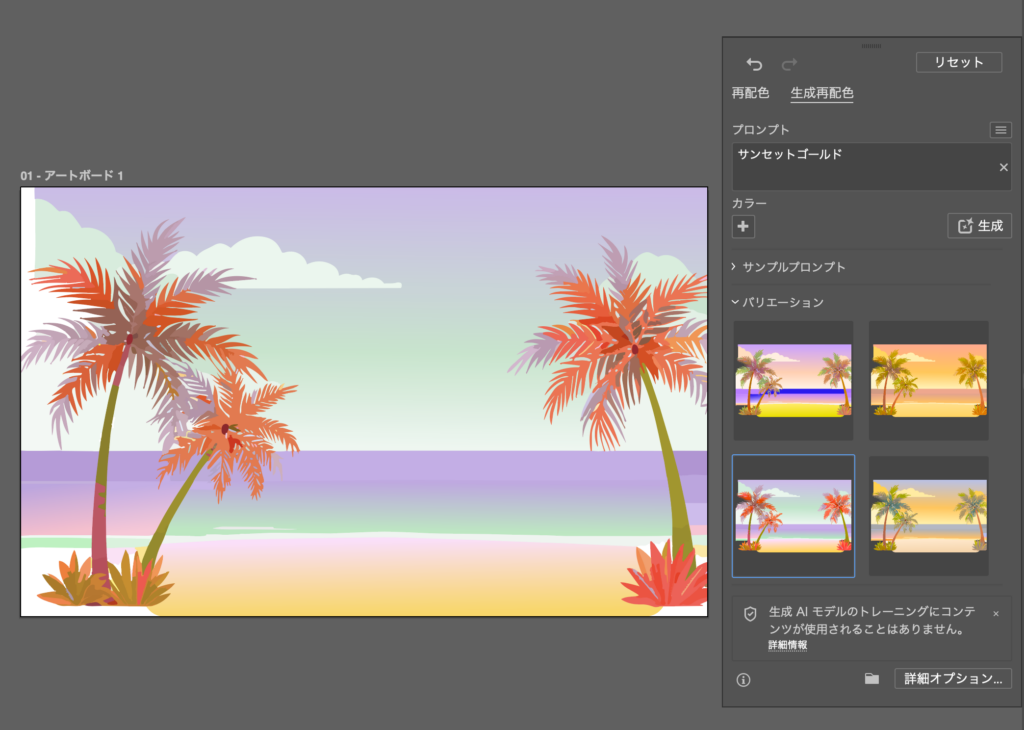Select the variation with teal-green palms
The width and height of the screenshot is (1024, 730).
tap(928, 515)
